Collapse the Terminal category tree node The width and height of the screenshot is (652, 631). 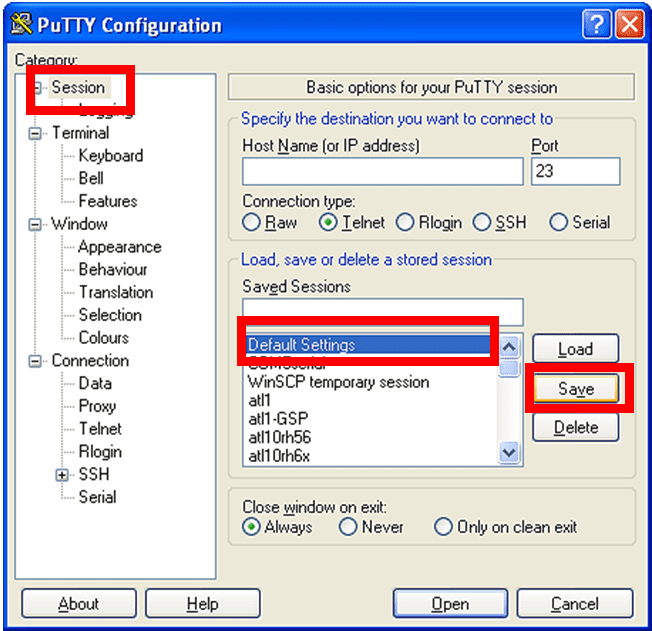(36, 133)
